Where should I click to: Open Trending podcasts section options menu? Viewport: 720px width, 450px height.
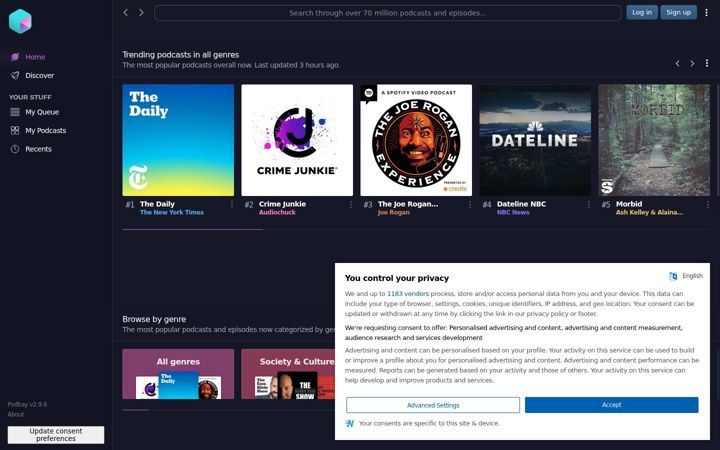click(x=707, y=63)
